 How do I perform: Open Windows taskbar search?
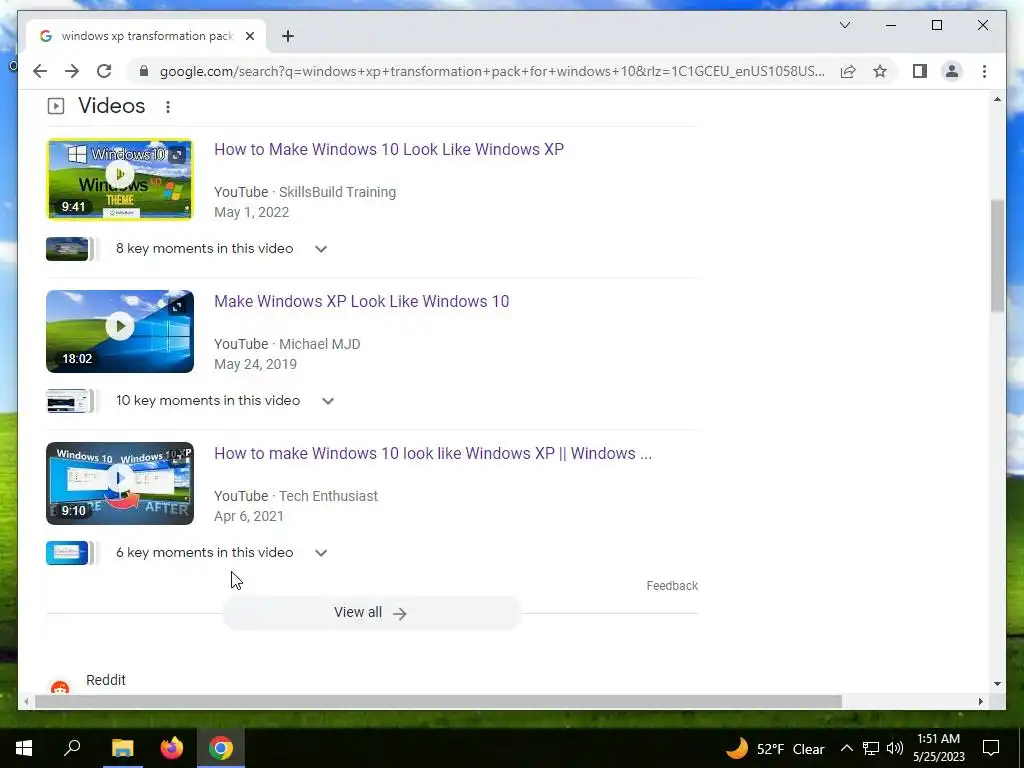[72, 748]
